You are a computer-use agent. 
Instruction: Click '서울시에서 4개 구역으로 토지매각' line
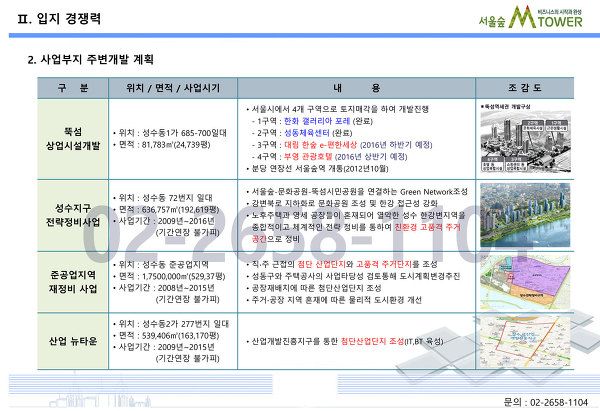(x=338, y=109)
